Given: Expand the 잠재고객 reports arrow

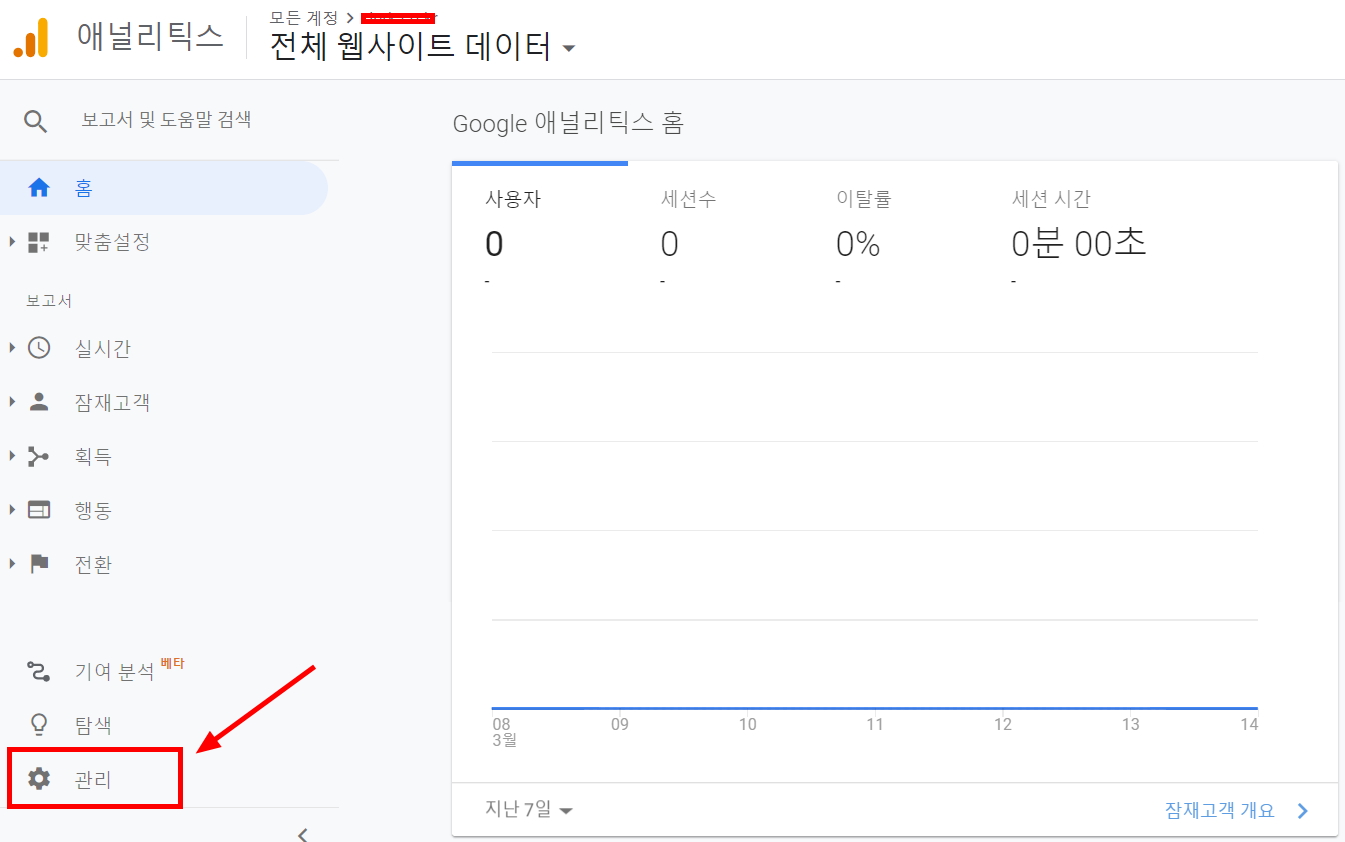Looking at the screenshot, I should (x=12, y=402).
